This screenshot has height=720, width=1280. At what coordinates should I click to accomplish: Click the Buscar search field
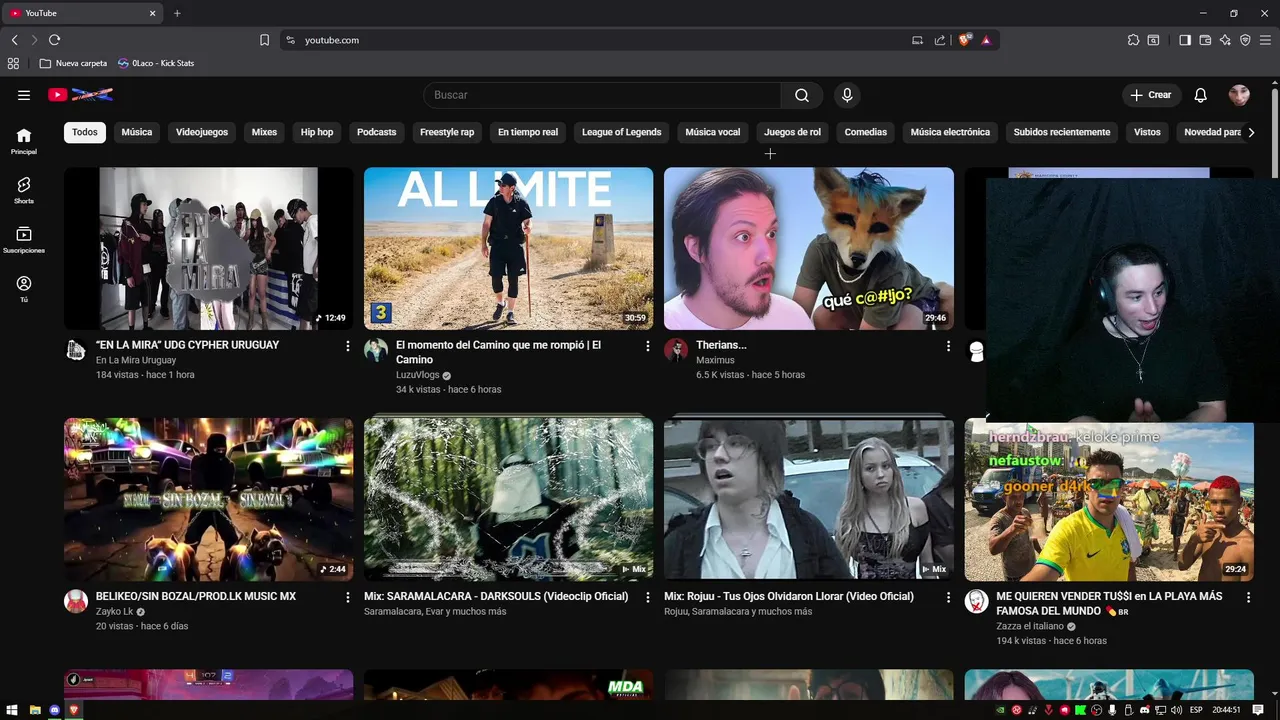pyautogui.click(x=603, y=95)
